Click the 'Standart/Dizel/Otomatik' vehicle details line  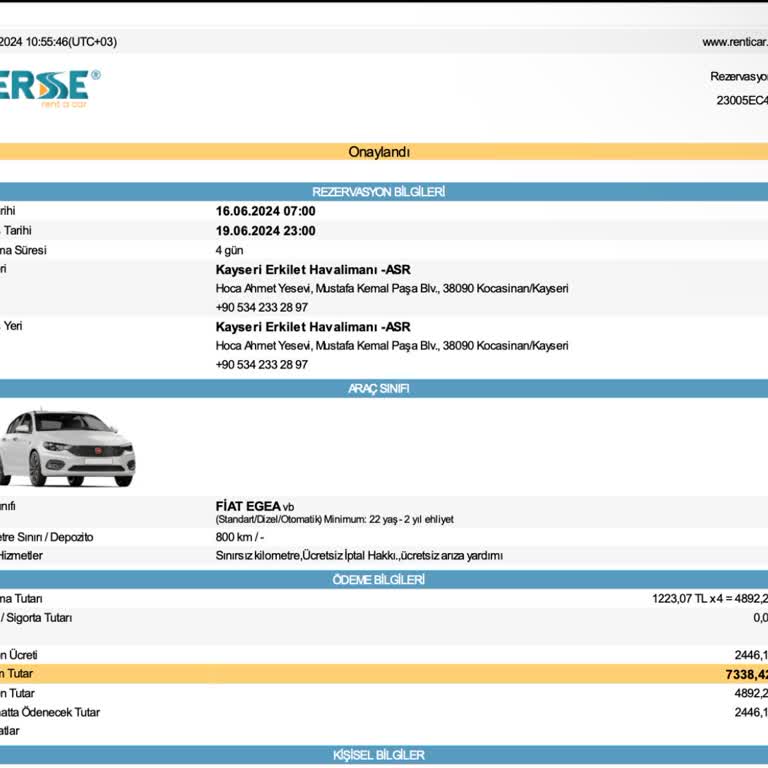click(335, 519)
